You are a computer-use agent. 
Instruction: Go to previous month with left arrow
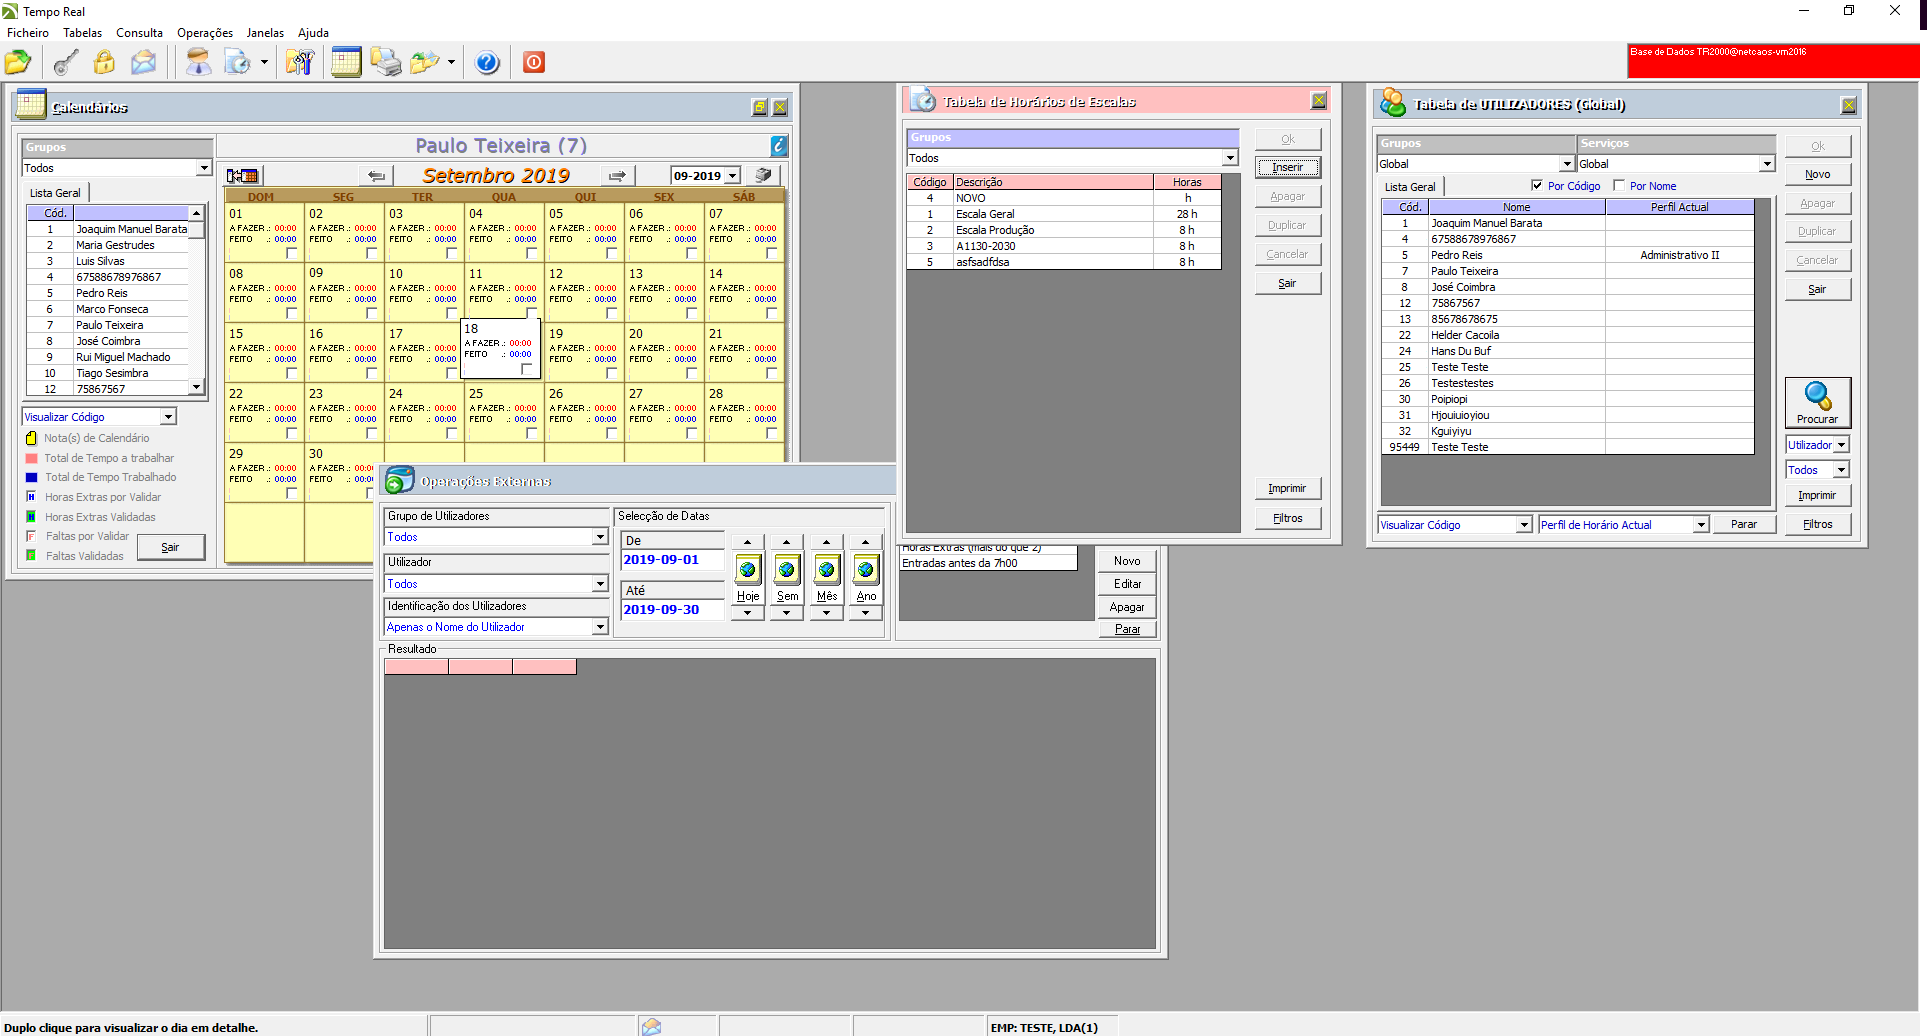click(376, 176)
